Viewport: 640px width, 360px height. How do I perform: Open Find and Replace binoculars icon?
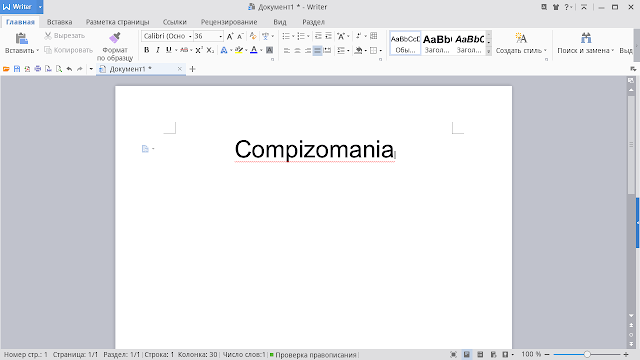[x=586, y=38]
